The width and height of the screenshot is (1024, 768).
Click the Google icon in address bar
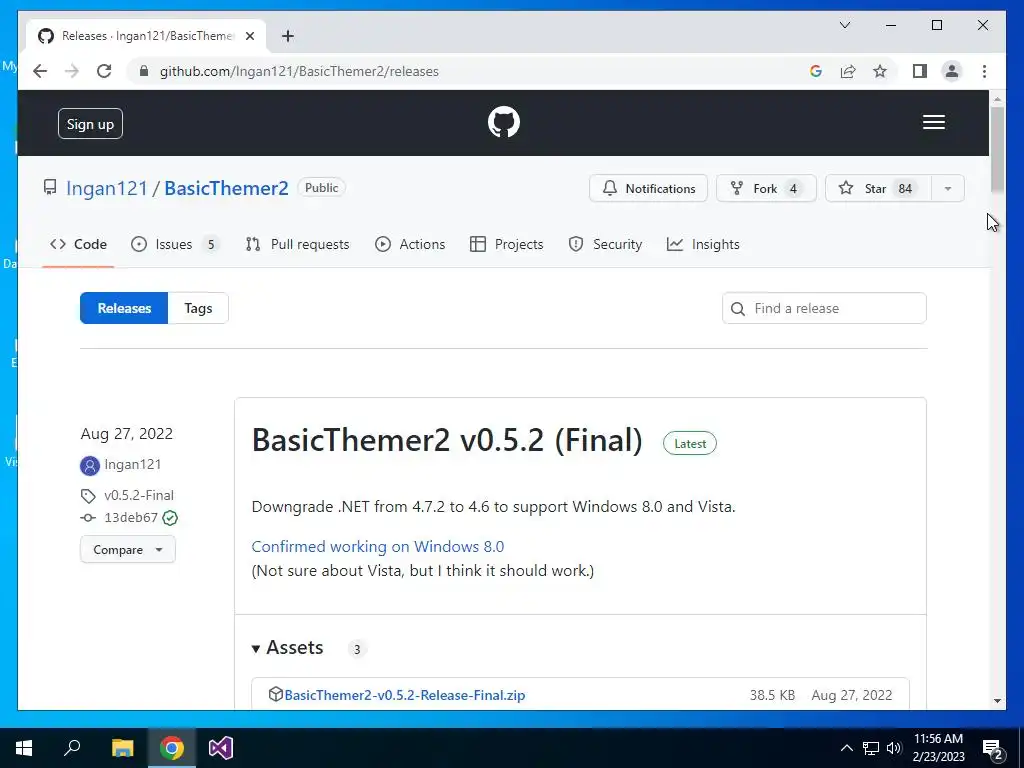[816, 71]
